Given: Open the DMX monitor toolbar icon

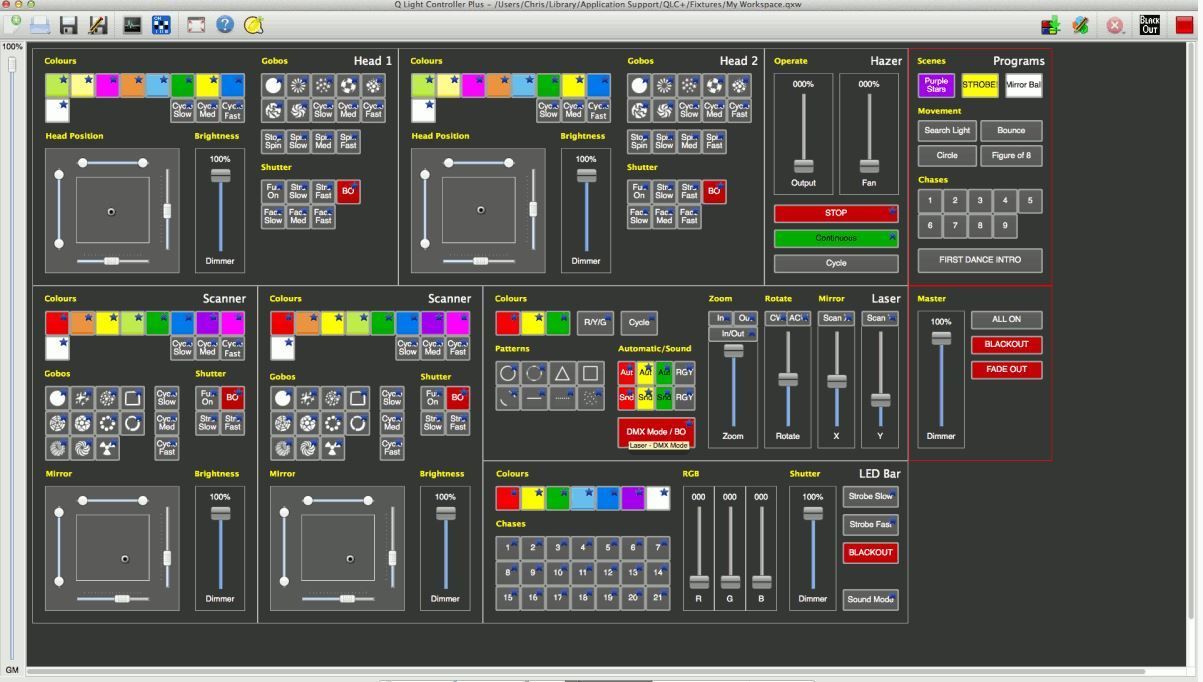Looking at the screenshot, I should (131, 25).
